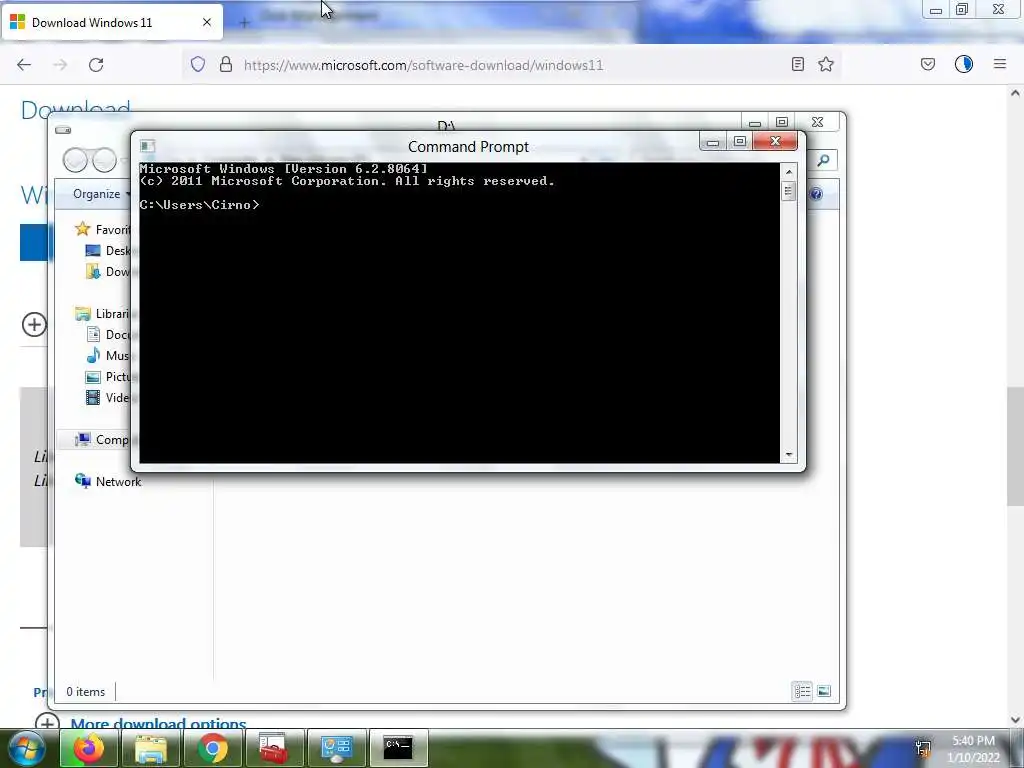
Task: Open File Explorer from the taskbar
Action: pos(150,748)
